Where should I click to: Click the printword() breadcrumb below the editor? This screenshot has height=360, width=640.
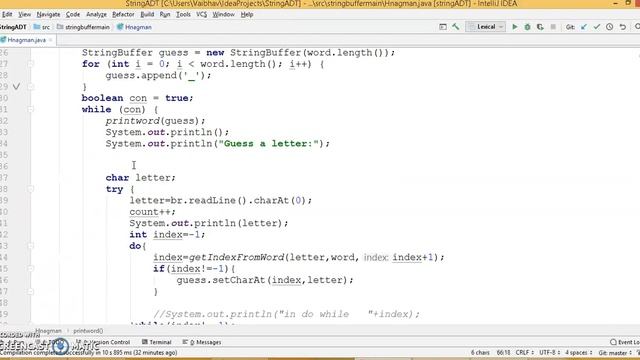pos(88,331)
